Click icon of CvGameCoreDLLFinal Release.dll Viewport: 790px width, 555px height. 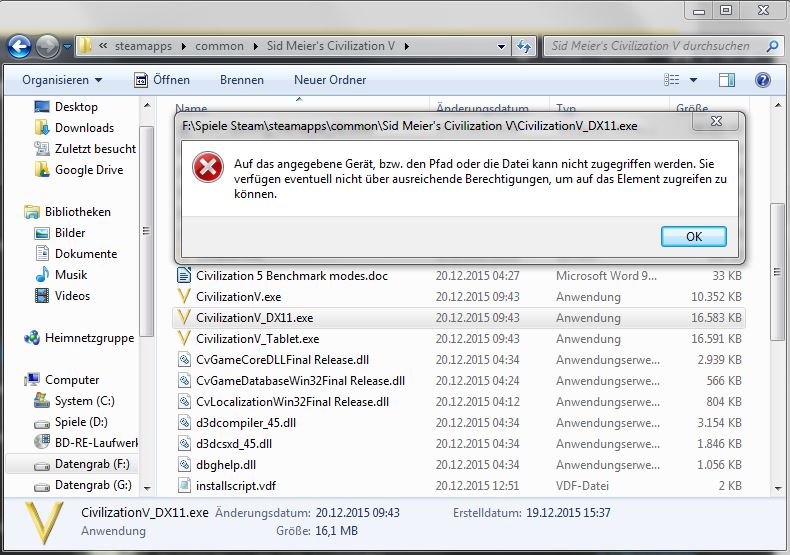click(184, 360)
